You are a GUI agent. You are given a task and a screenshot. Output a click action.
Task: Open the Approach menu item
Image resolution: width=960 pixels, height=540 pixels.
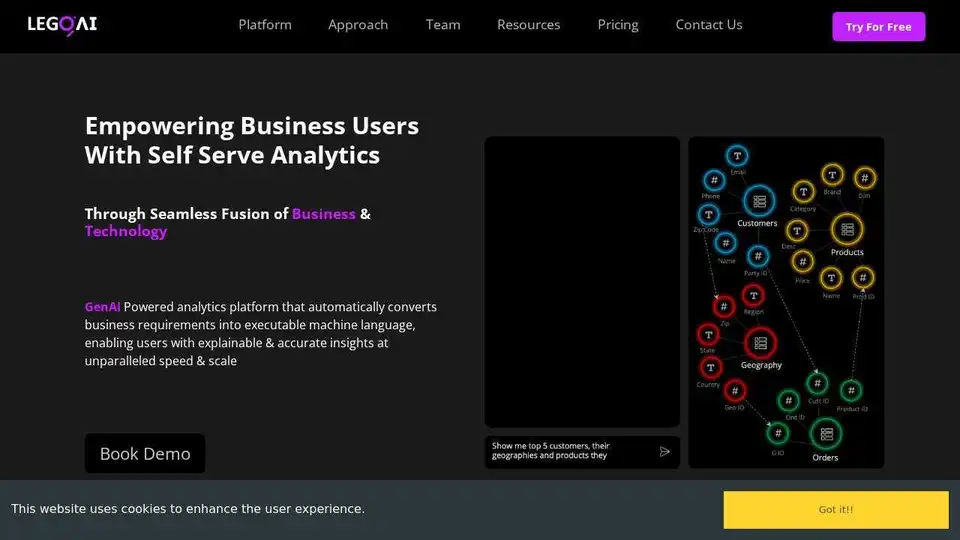[x=358, y=25]
